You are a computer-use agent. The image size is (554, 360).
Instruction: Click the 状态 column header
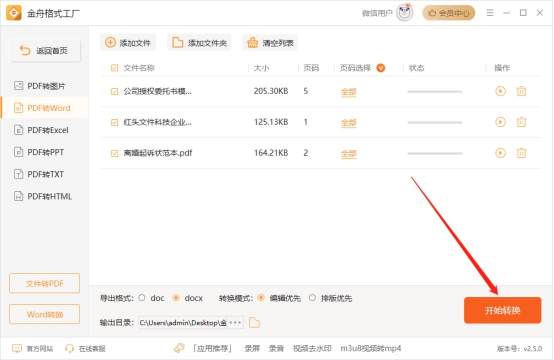[x=417, y=68]
